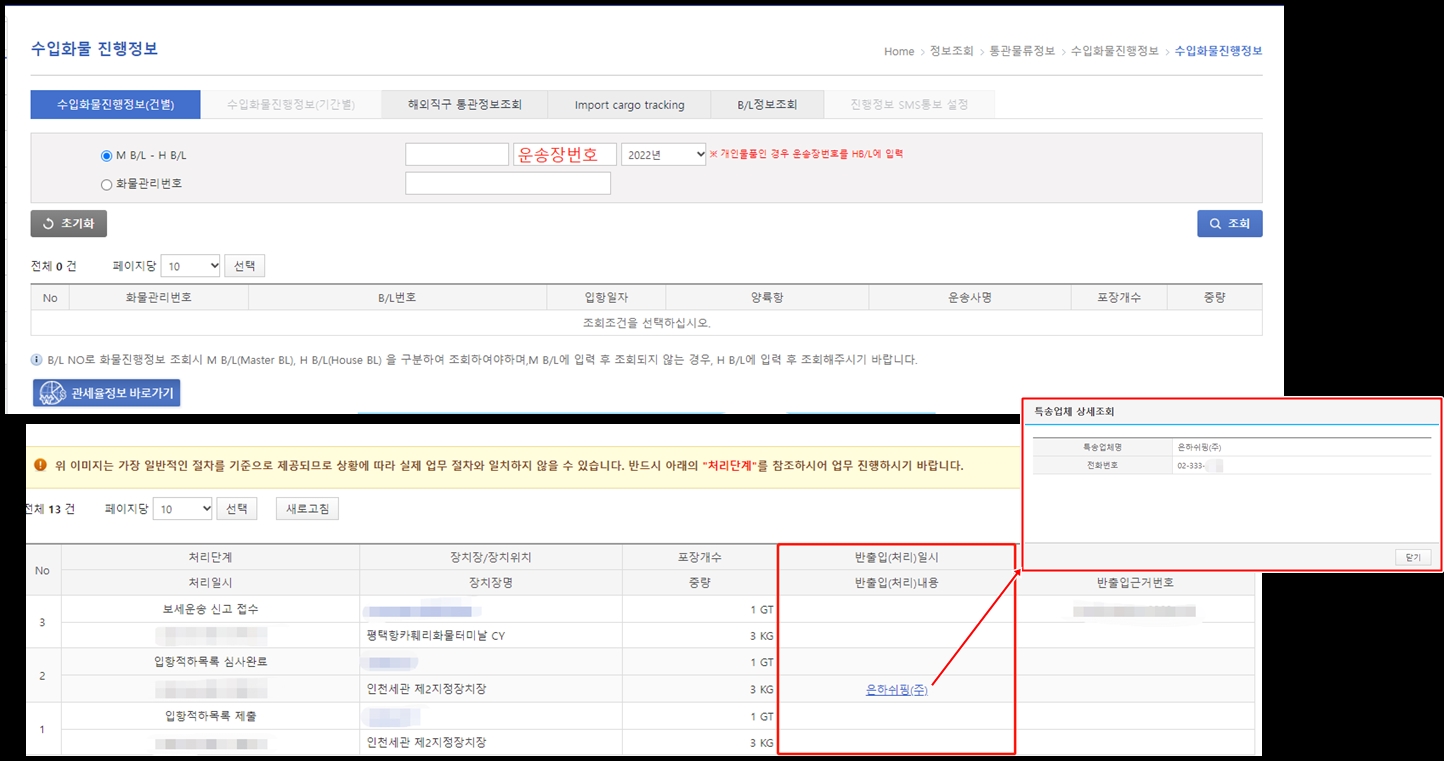
Task: Select the 화물관리번호 radio button
Action: [107, 184]
